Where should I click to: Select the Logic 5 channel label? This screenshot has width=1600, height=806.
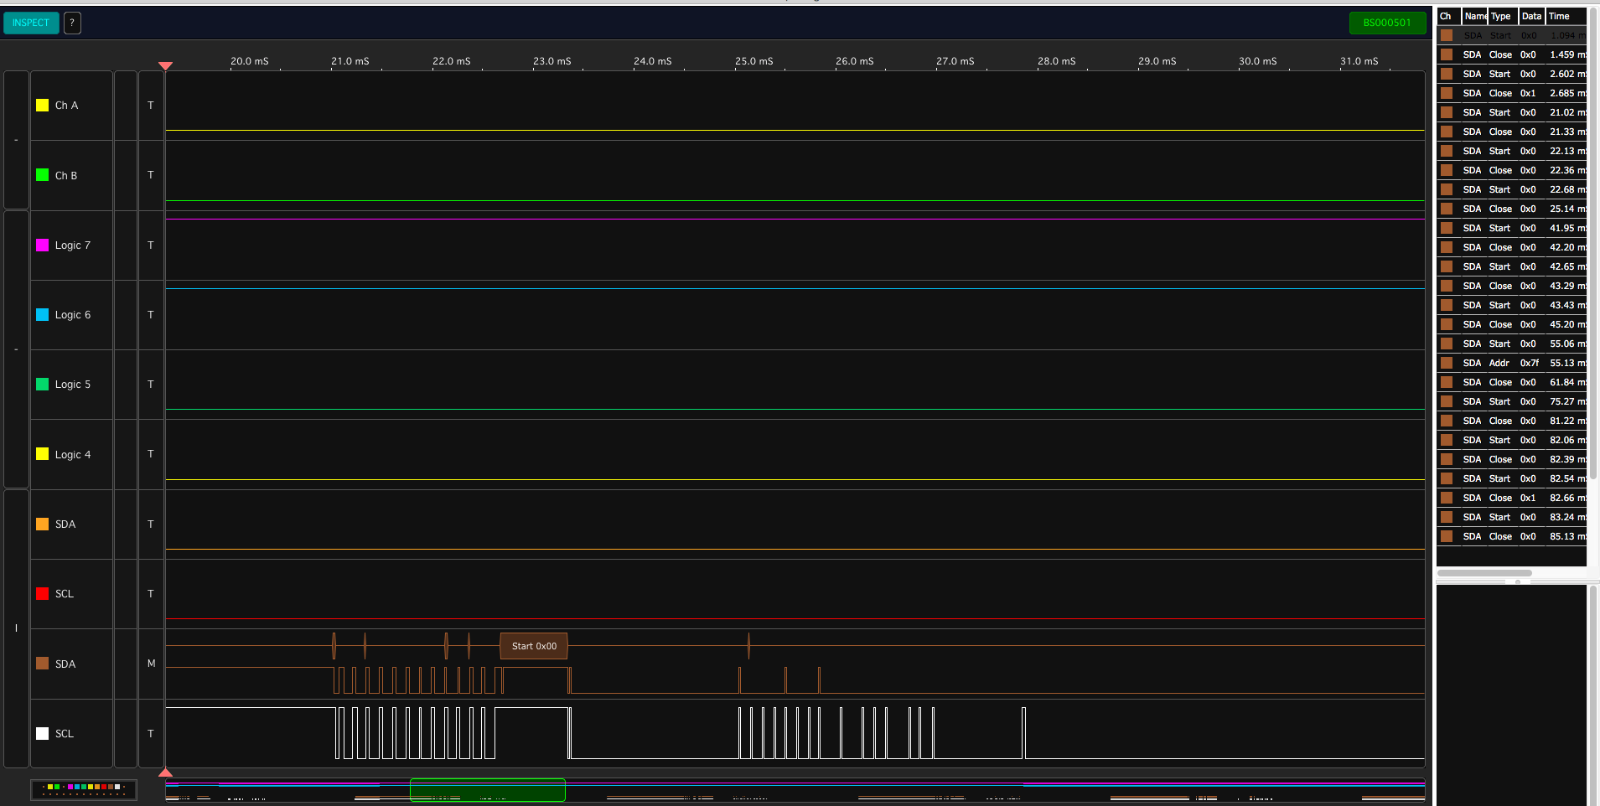[72, 384]
